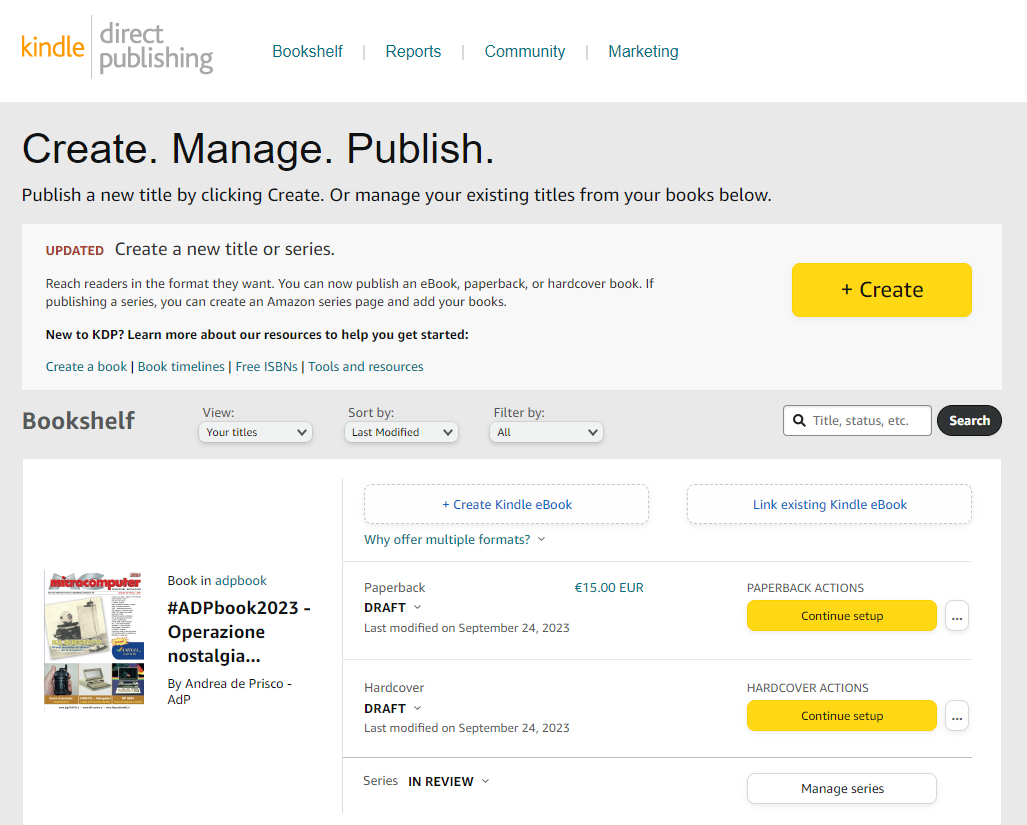Expand 'Why offer multiple formats?'
This screenshot has width=1027, height=825.
[x=455, y=540]
